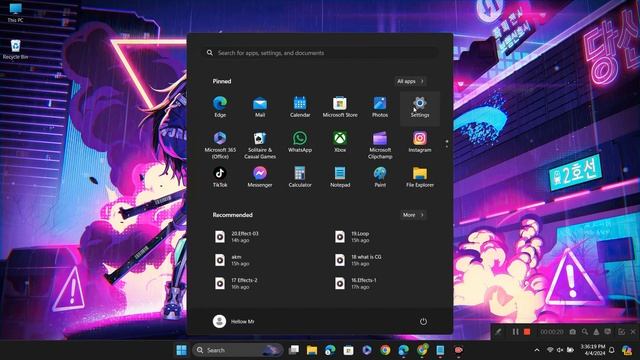Open Microsoft Store on the taskbar

tap(348, 350)
